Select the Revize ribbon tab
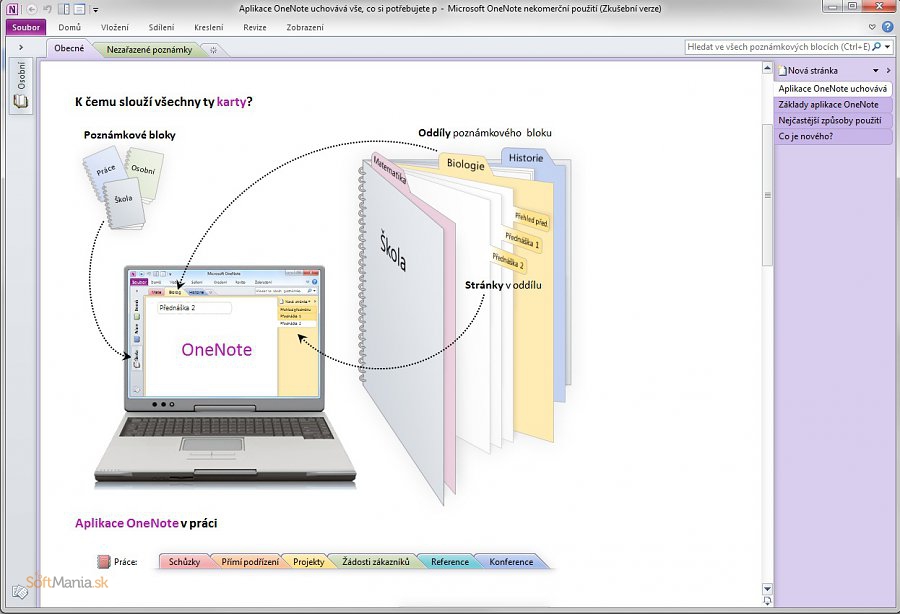900x614 pixels. pyautogui.click(x=255, y=27)
